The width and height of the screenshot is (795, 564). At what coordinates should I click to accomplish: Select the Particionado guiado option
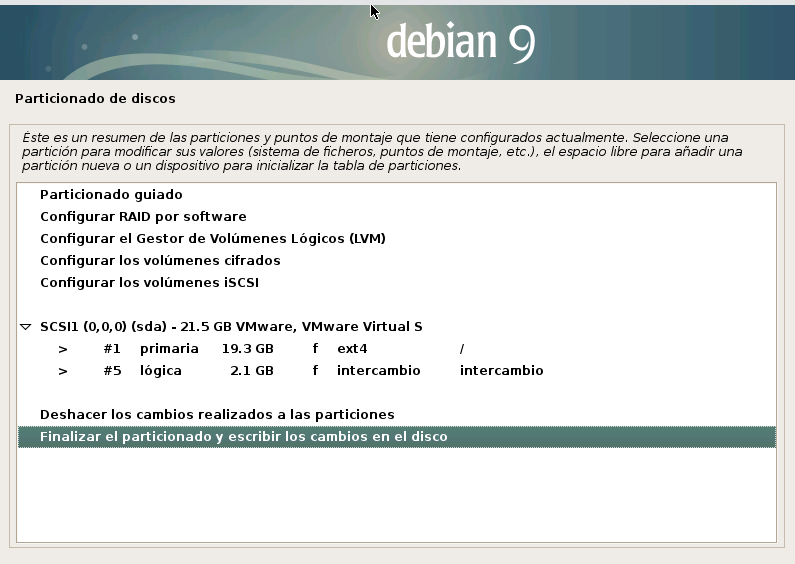click(x=397, y=195)
